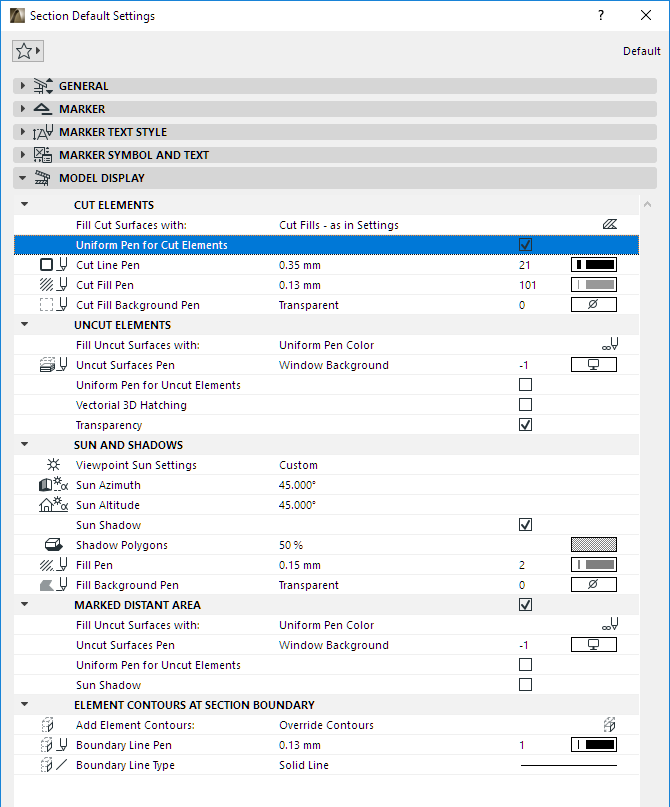
Task: Click uniform pen icon in Uncut Elements Fill row
Action: point(610,345)
